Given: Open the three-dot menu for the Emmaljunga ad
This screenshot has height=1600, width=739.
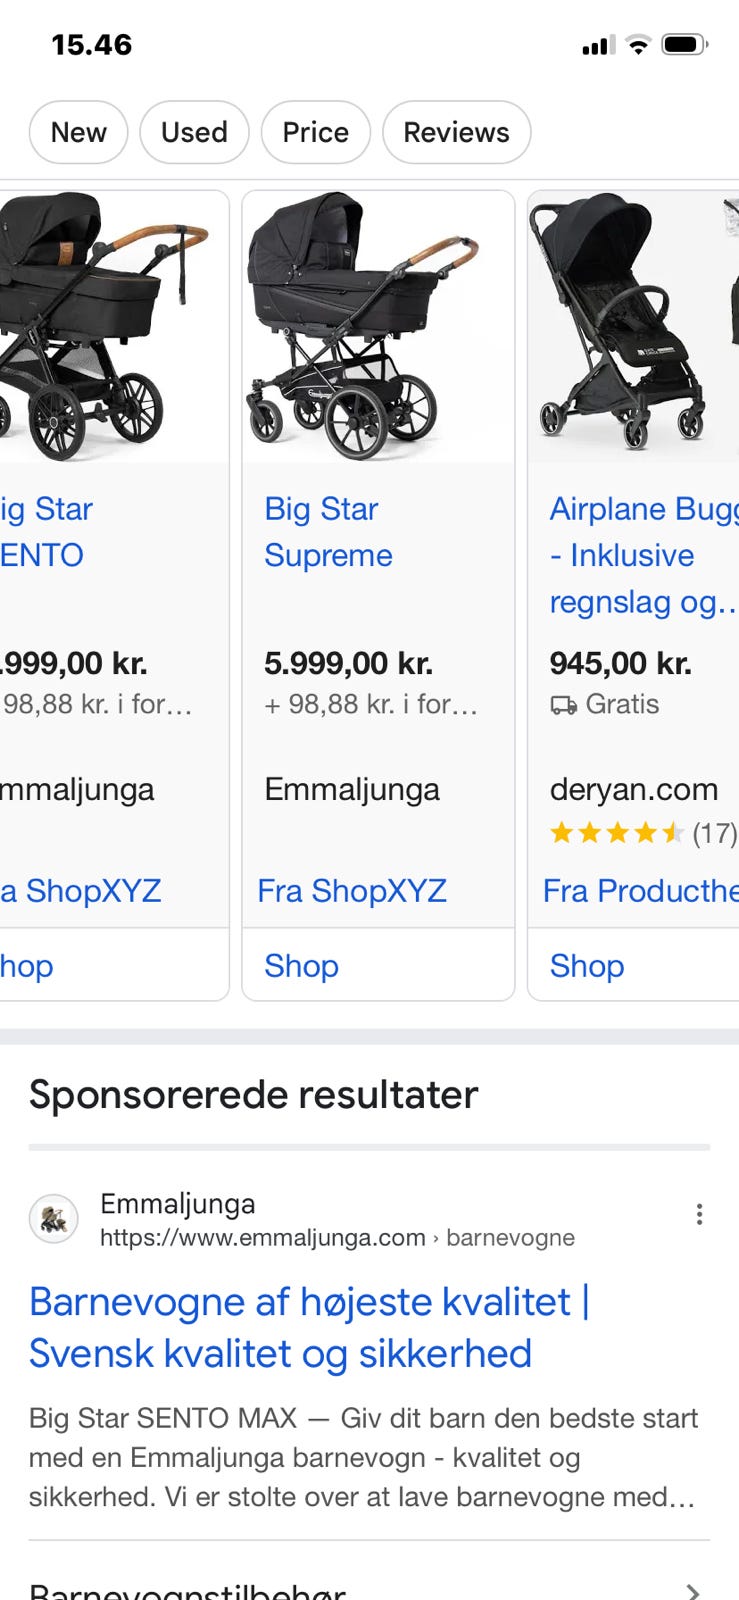Looking at the screenshot, I should coord(699,1214).
